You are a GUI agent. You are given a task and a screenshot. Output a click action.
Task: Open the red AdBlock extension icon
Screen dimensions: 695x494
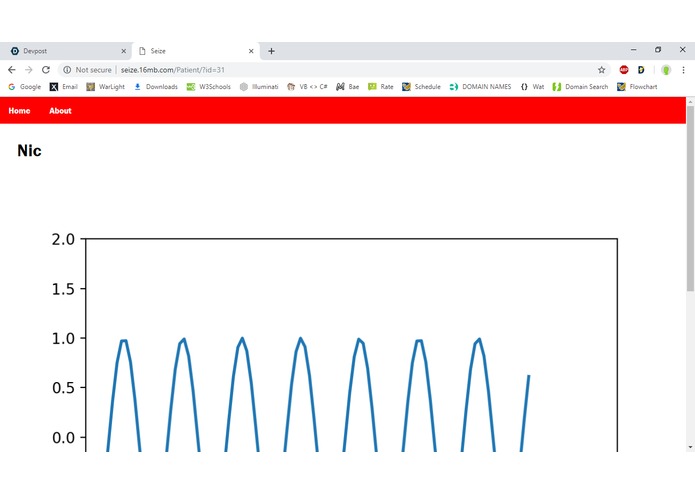[624, 70]
